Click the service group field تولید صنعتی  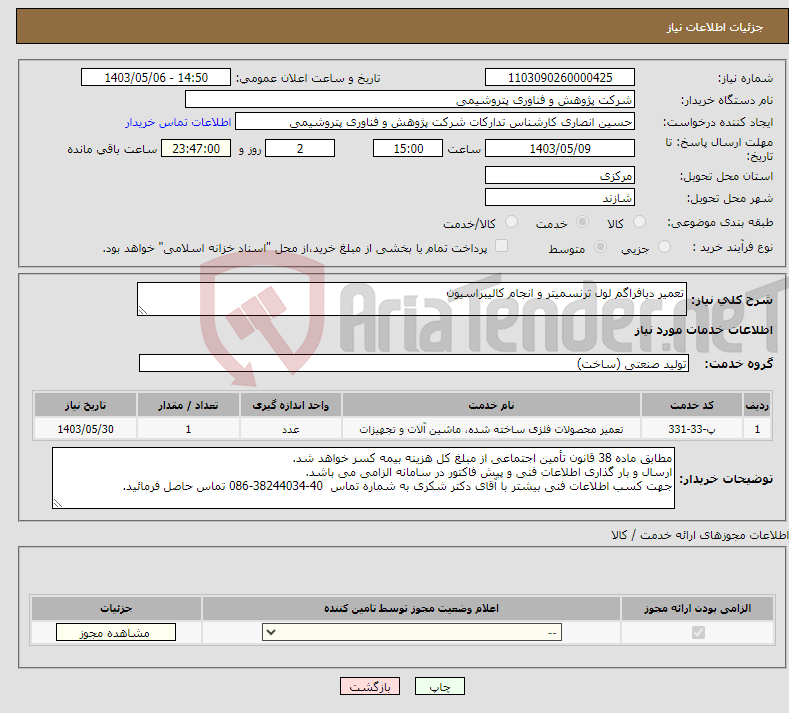(414, 363)
